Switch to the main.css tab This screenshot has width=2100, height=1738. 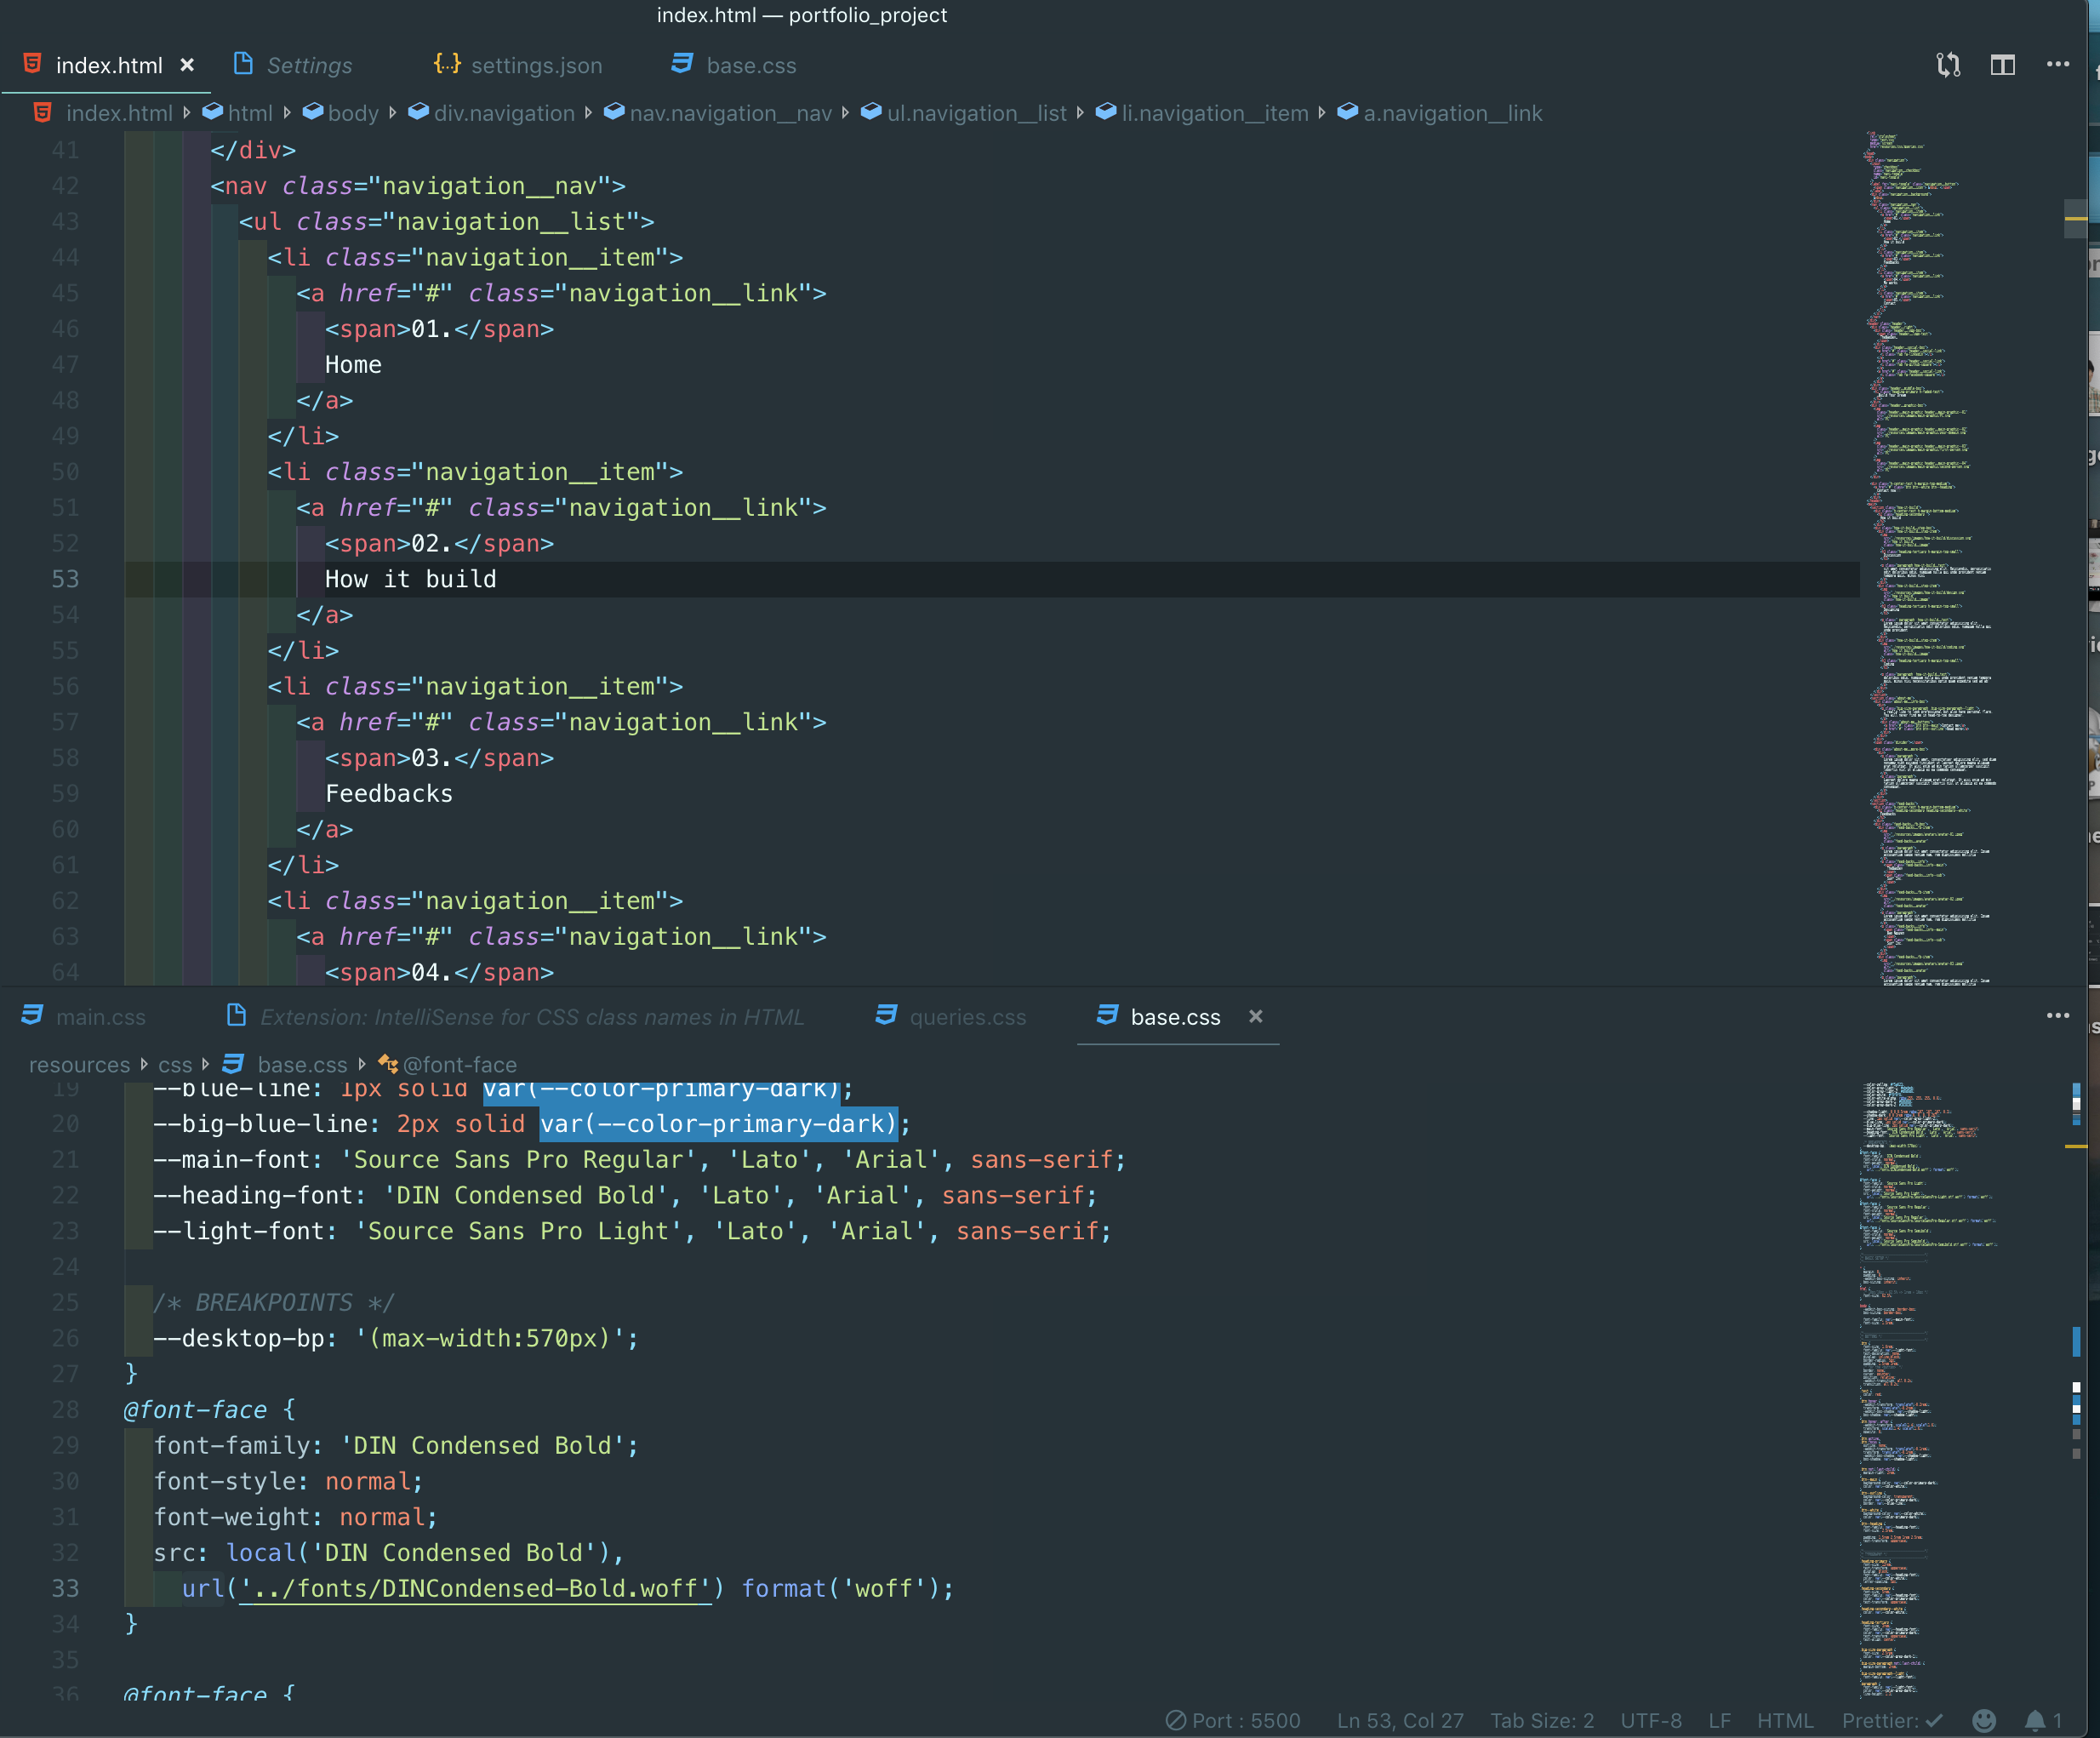click(83, 1016)
